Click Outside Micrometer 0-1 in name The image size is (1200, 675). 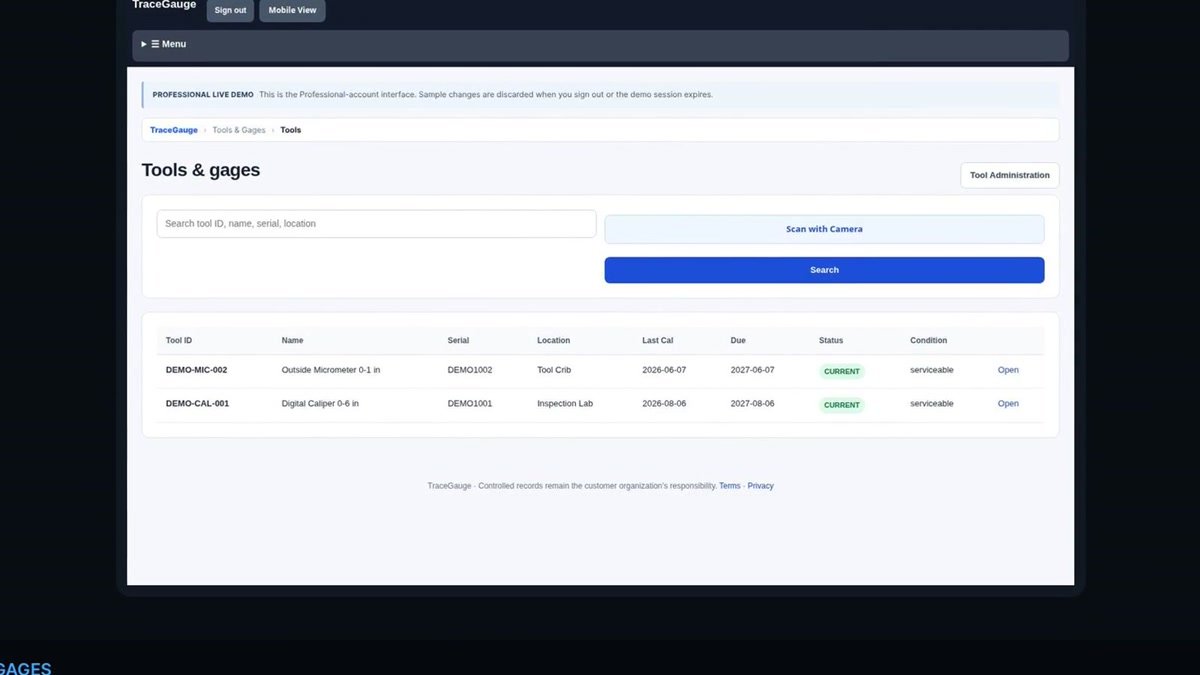coord(331,370)
